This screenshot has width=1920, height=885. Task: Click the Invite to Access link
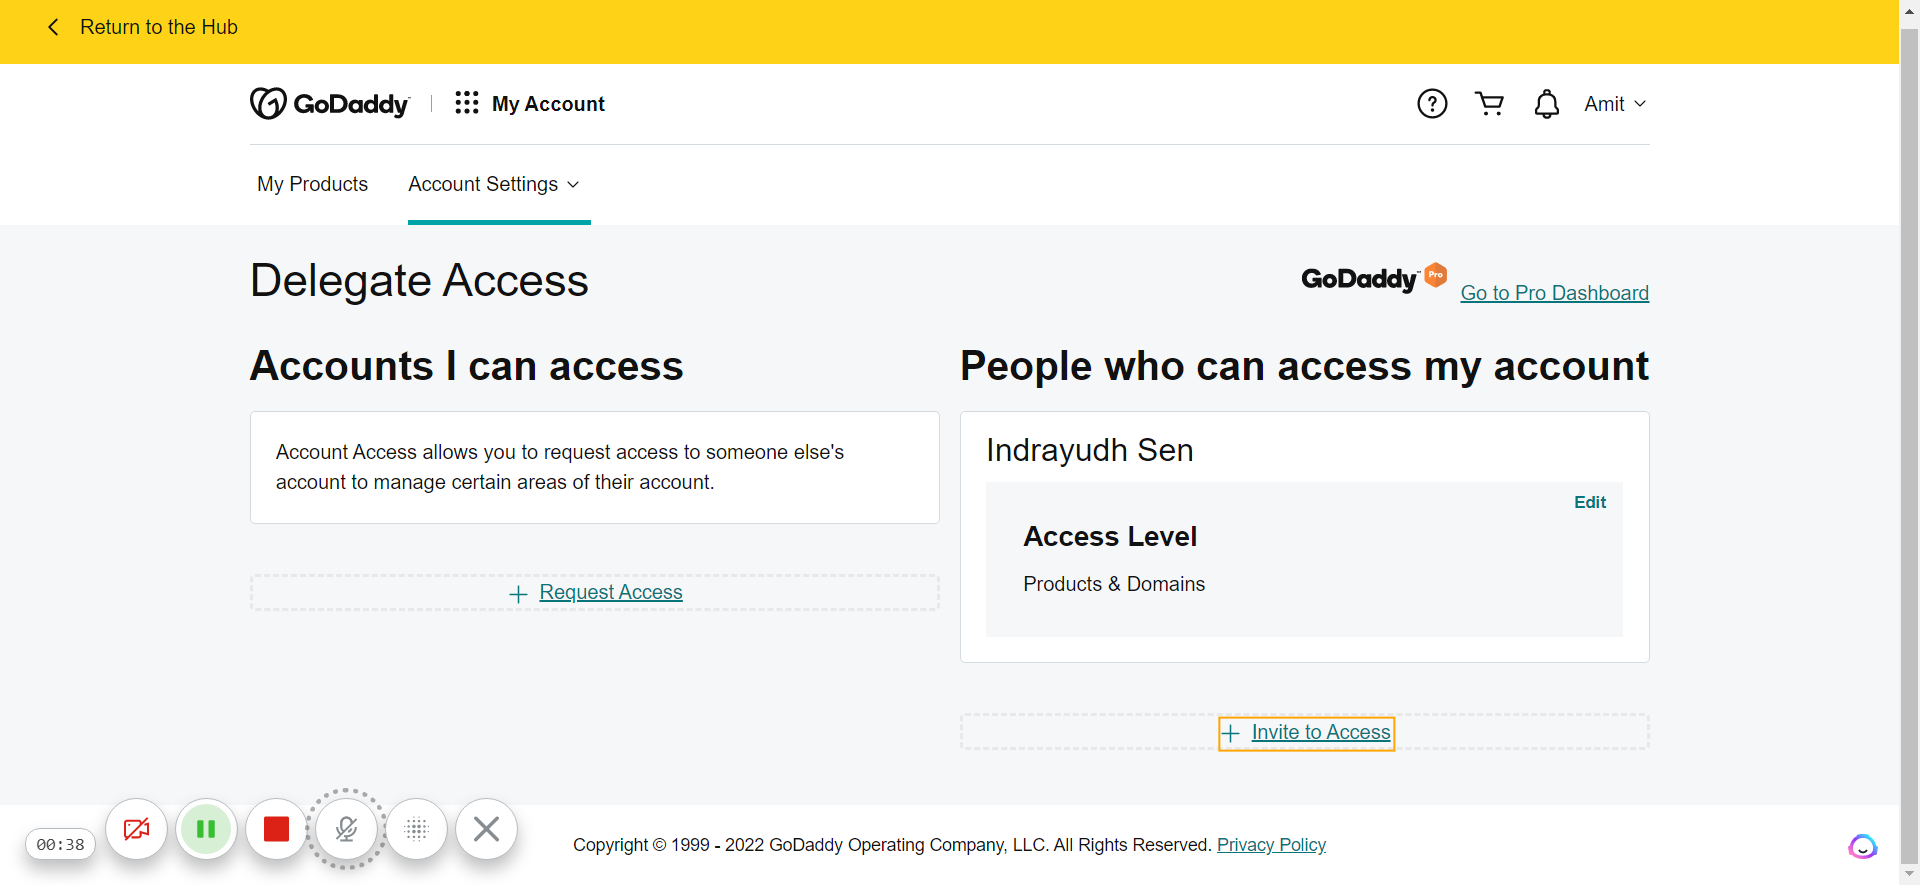point(1321,732)
